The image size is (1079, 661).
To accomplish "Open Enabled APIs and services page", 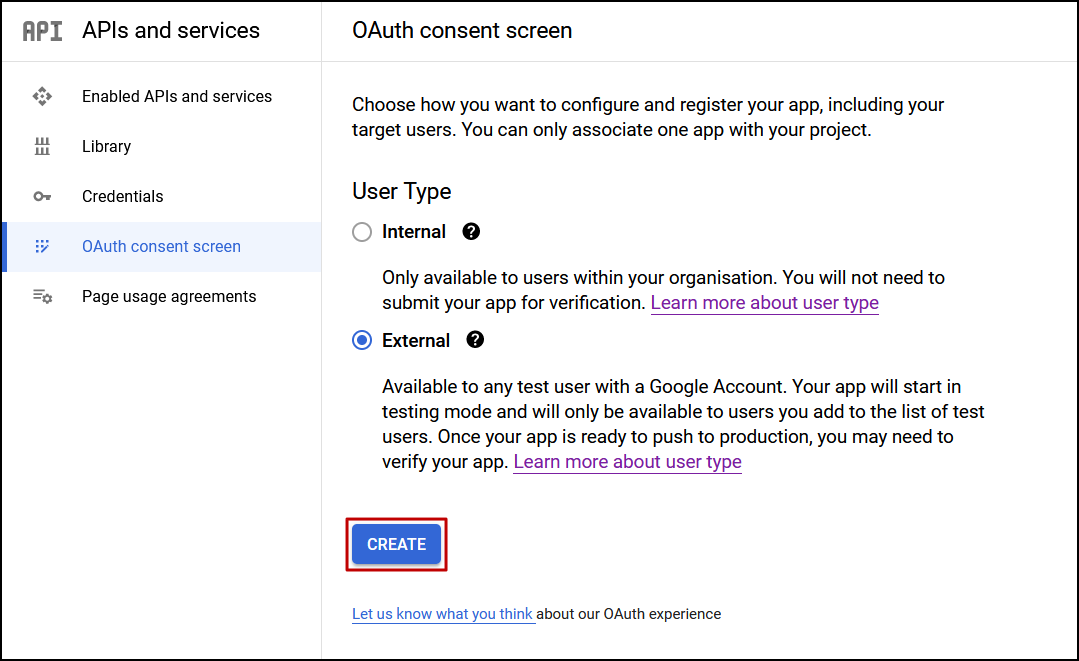I will coord(176,96).
